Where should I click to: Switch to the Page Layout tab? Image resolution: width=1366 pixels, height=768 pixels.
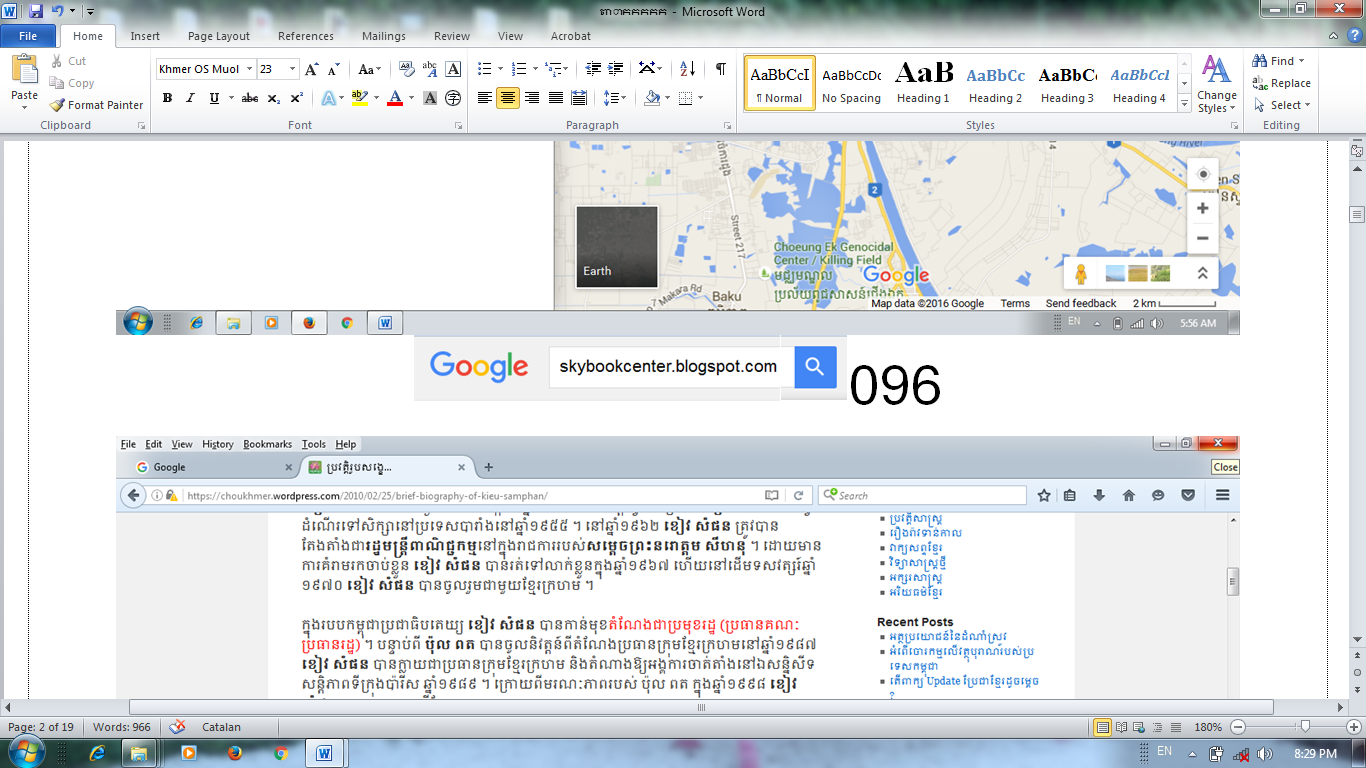pyautogui.click(x=219, y=36)
